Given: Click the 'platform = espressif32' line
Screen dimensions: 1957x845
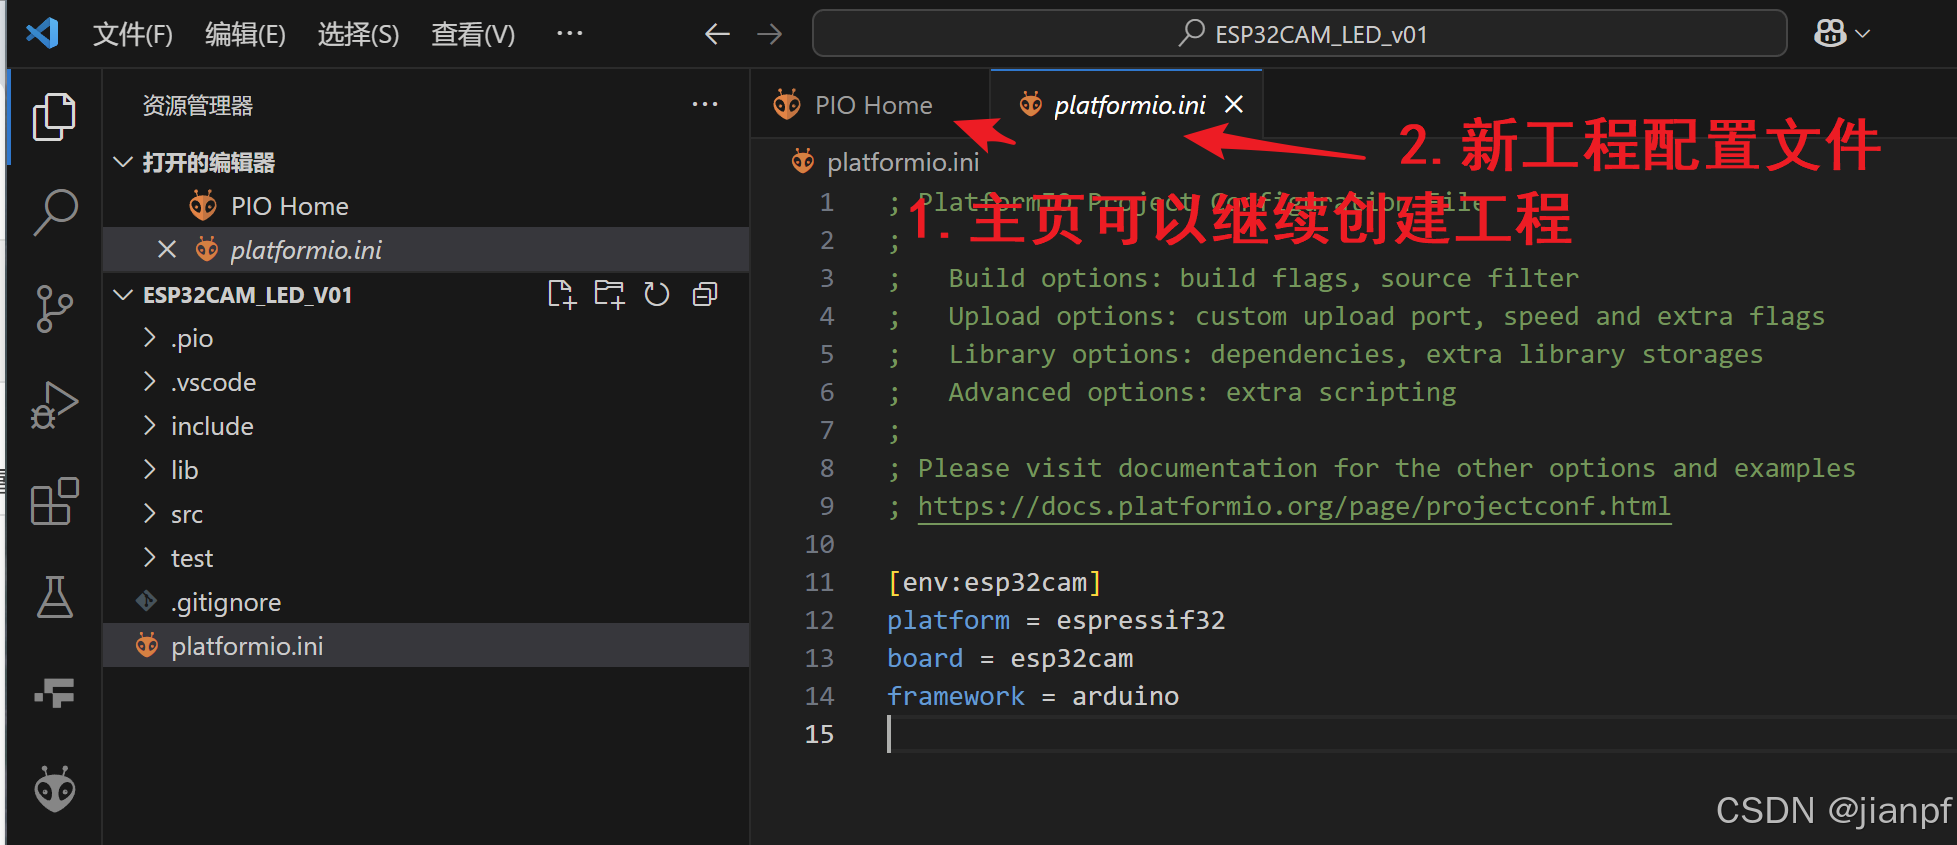Looking at the screenshot, I should pos(1056,620).
